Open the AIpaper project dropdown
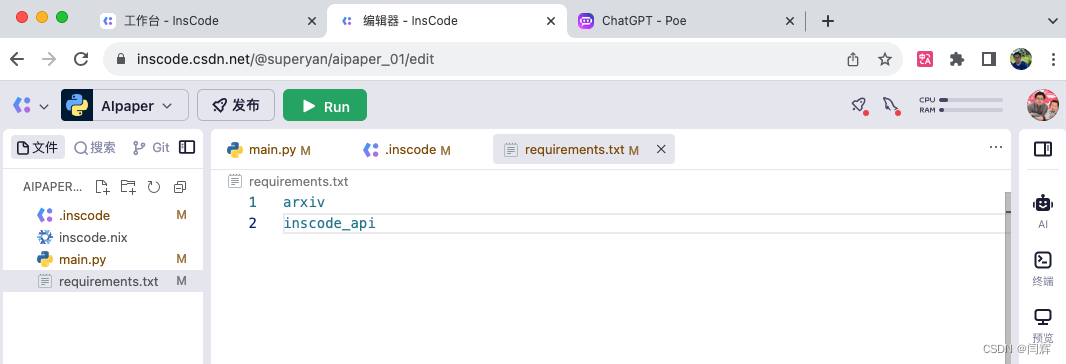Viewport: 1066px width, 364px height. (x=125, y=105)
